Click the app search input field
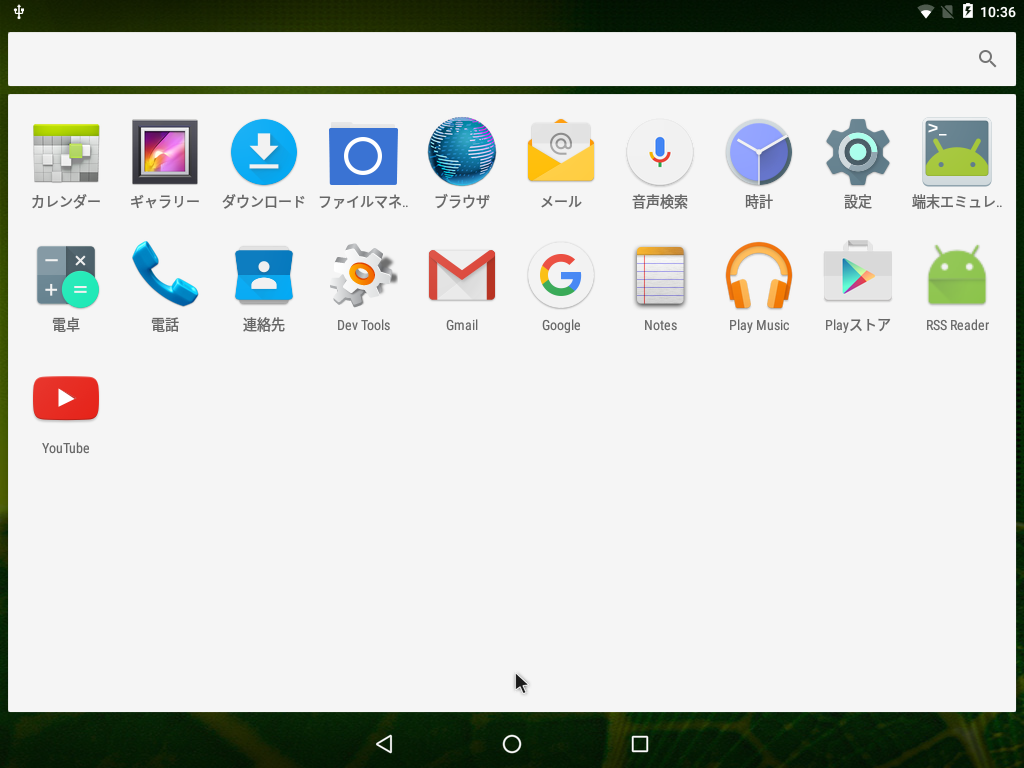Image resolution: width=1024 pixels, height=768 pixels. 512,59
